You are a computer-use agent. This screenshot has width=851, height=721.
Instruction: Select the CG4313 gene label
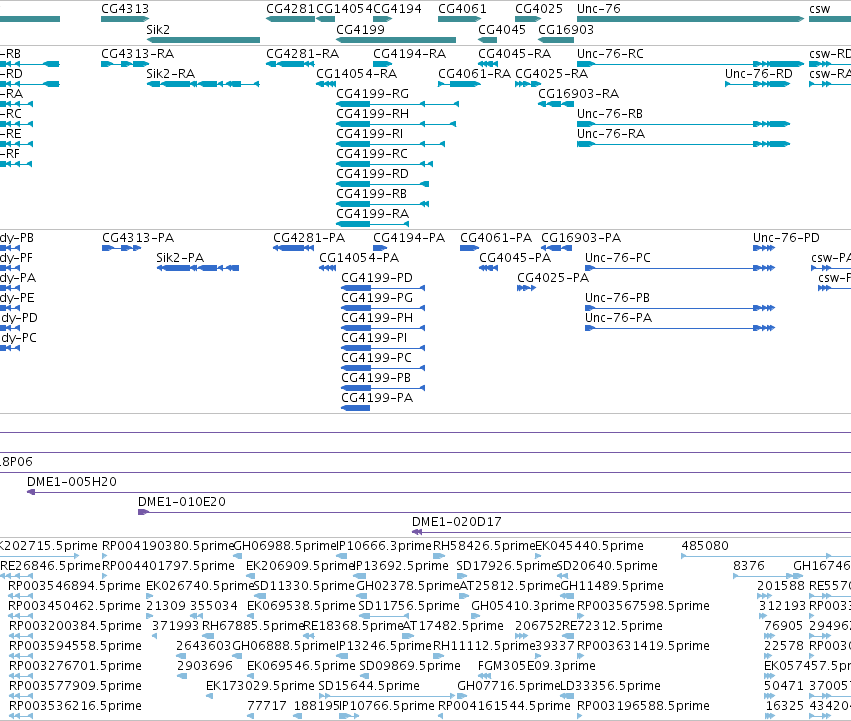pos(125,9)
